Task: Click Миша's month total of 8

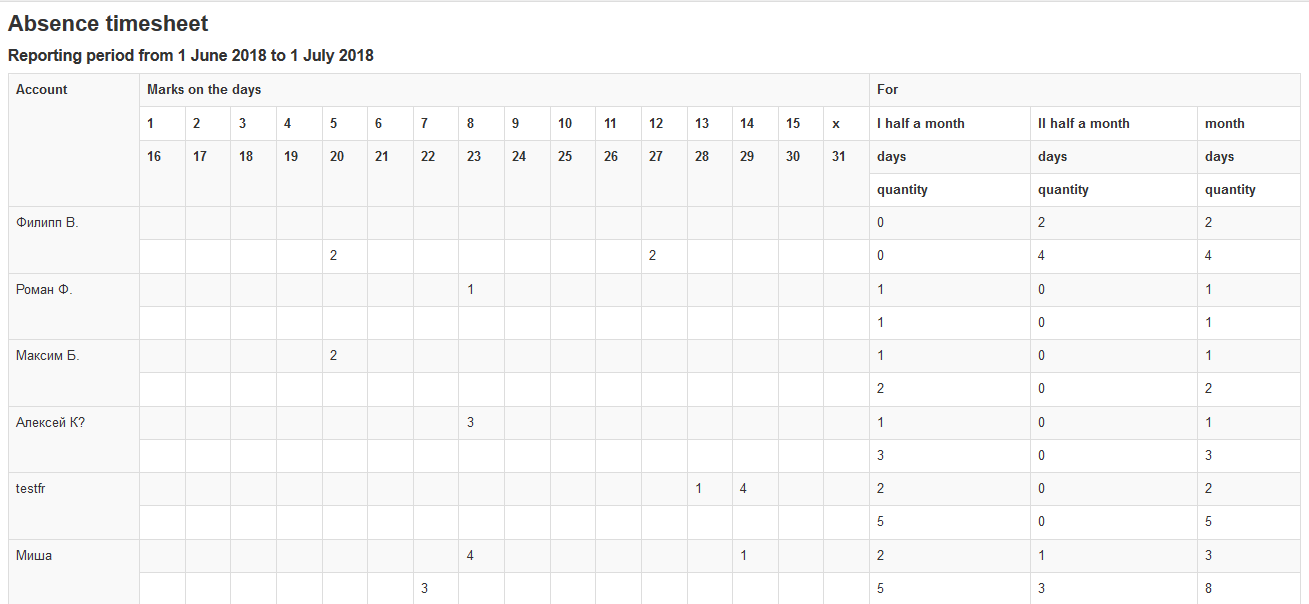Action: point(1249,588)
